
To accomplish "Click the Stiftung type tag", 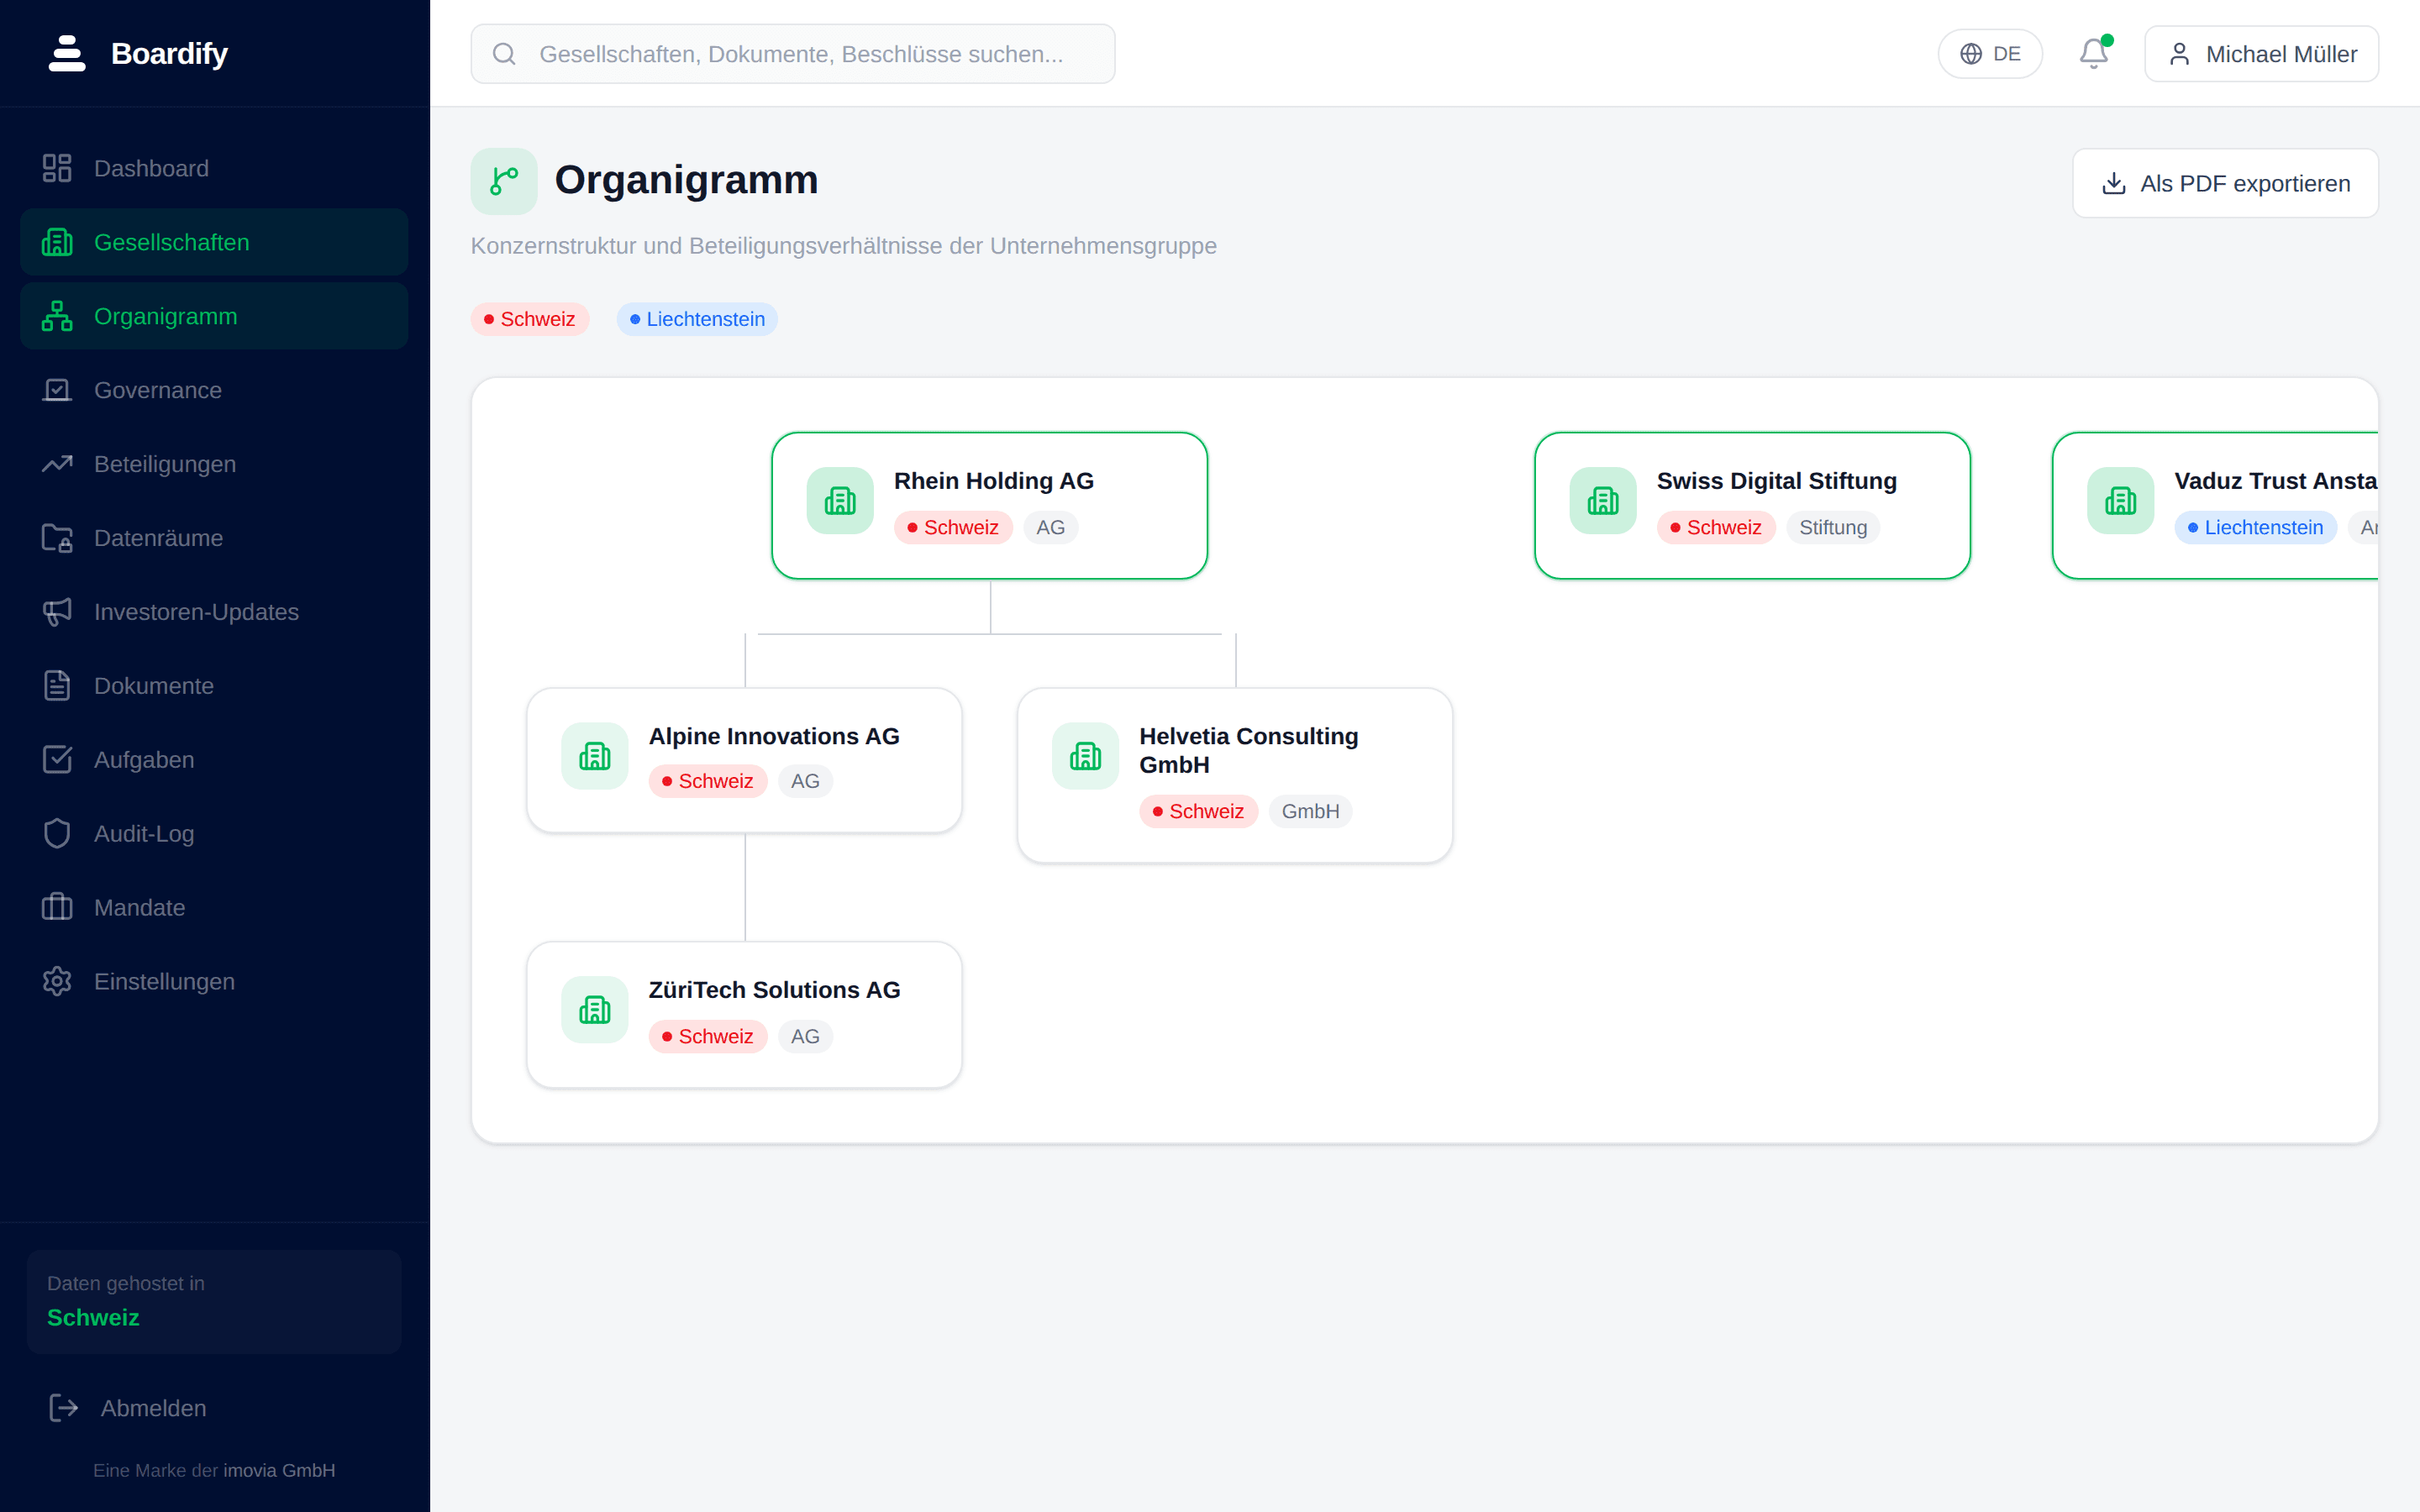I will pyautogui.click(x=1833, y=527).
